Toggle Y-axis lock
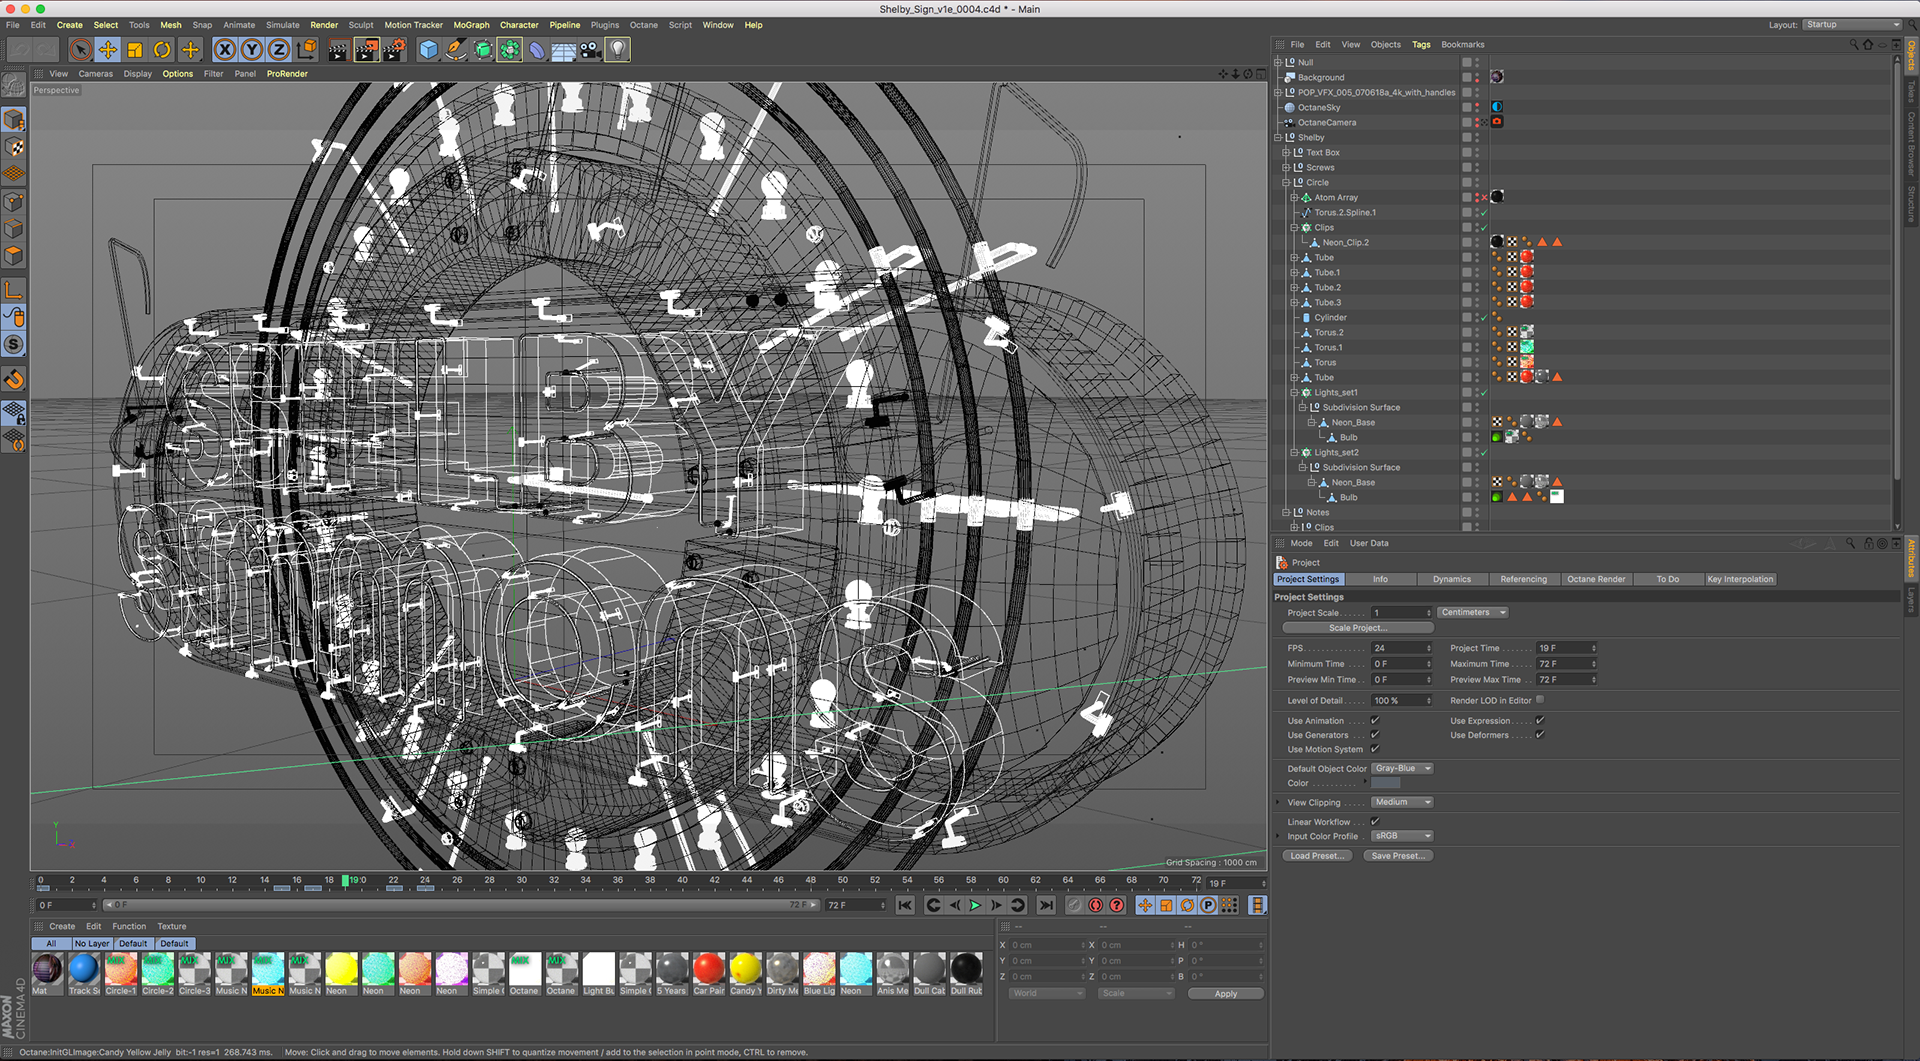Screen dimensions: 1920x1061 pos(252,49)
